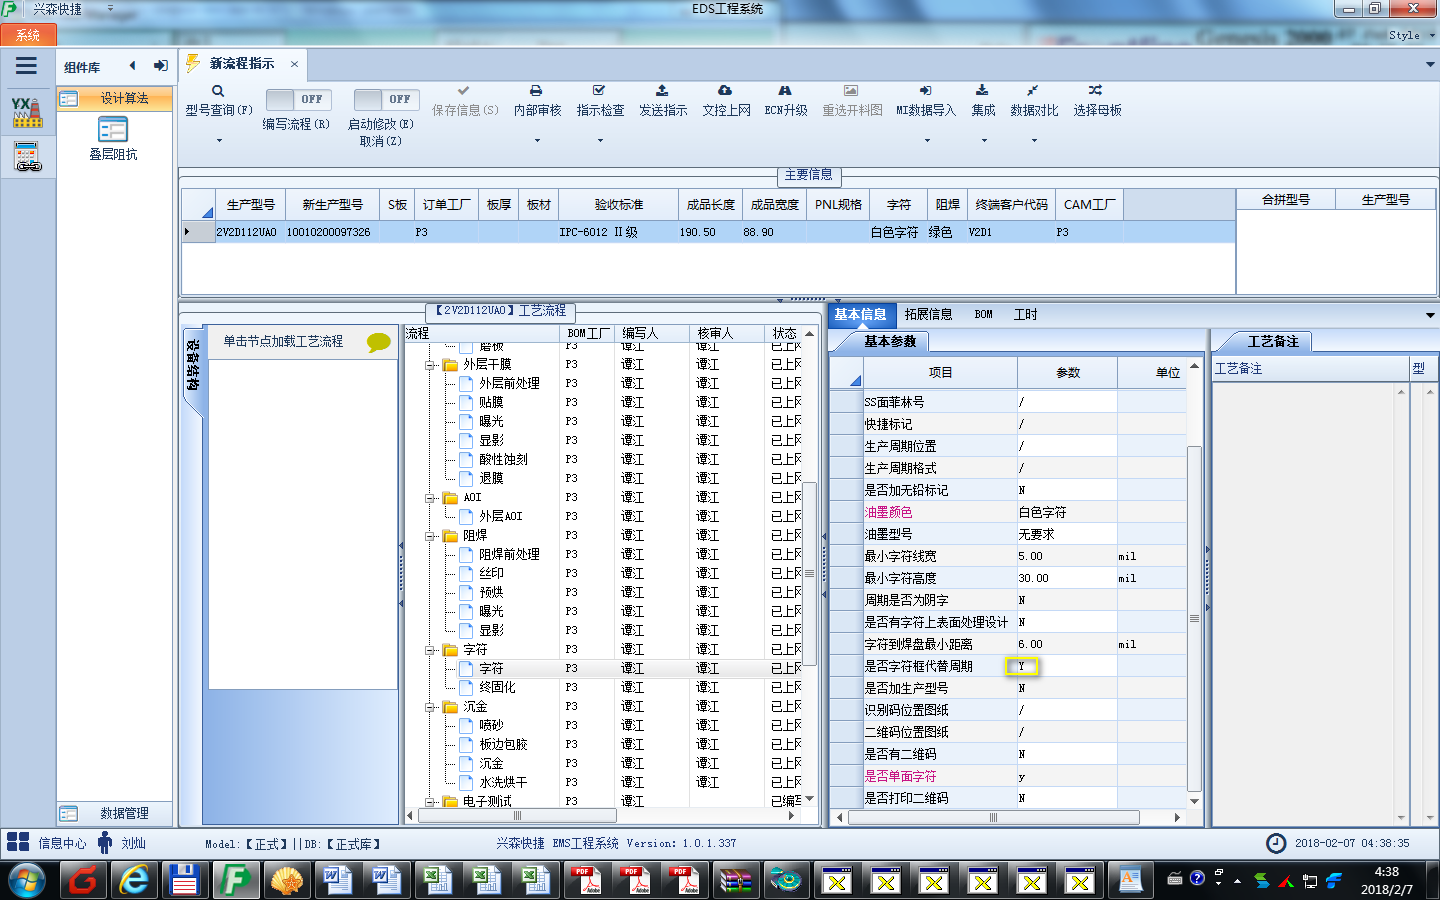Click the 设备结构 vertical side tab

click(x=193, y=365)
